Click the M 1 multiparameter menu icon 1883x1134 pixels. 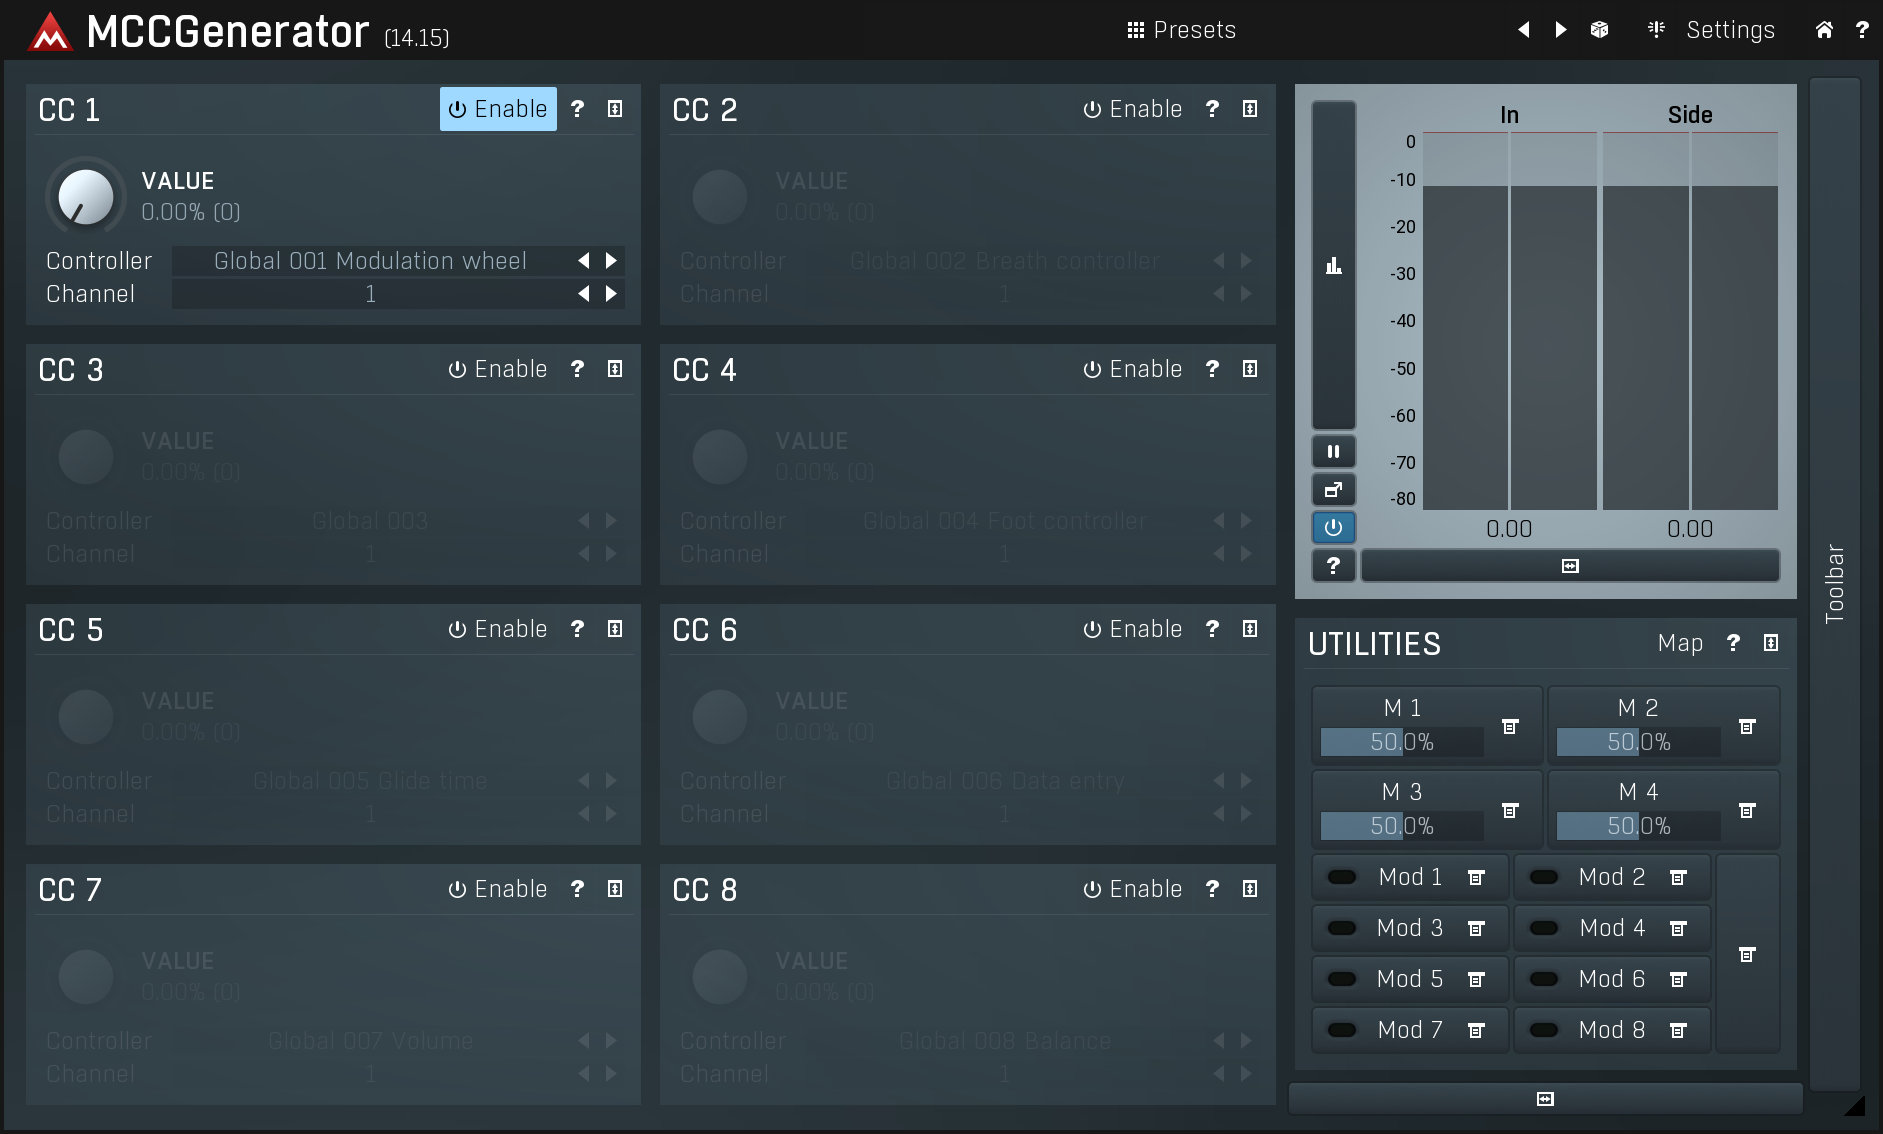pos(1510,727)
